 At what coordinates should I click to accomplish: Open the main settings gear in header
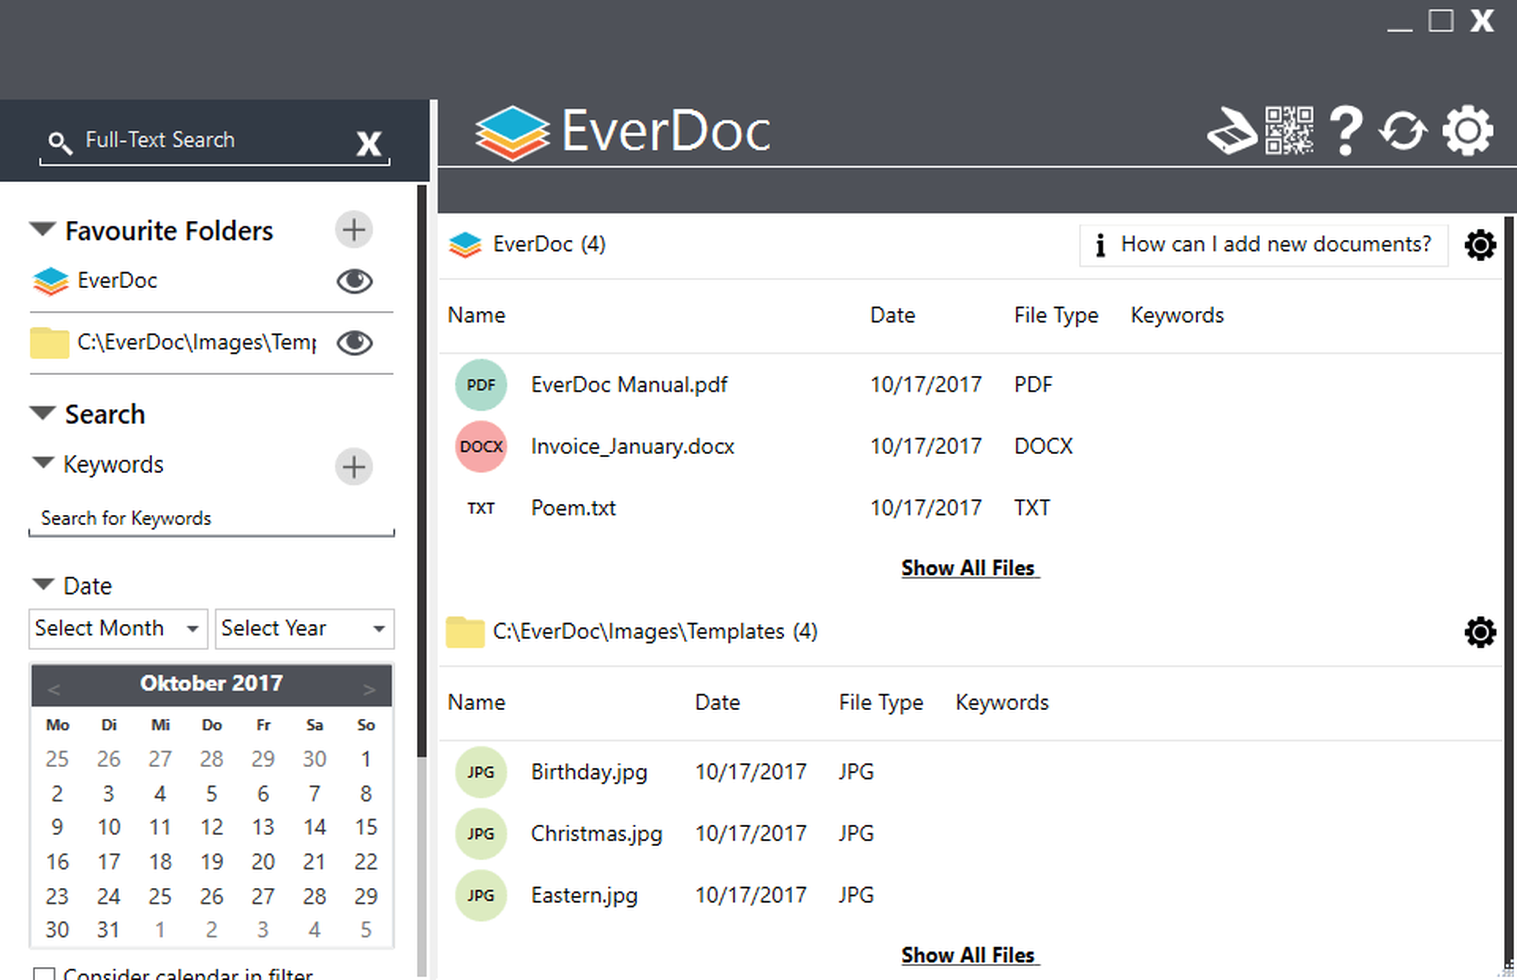(1468, 131)
